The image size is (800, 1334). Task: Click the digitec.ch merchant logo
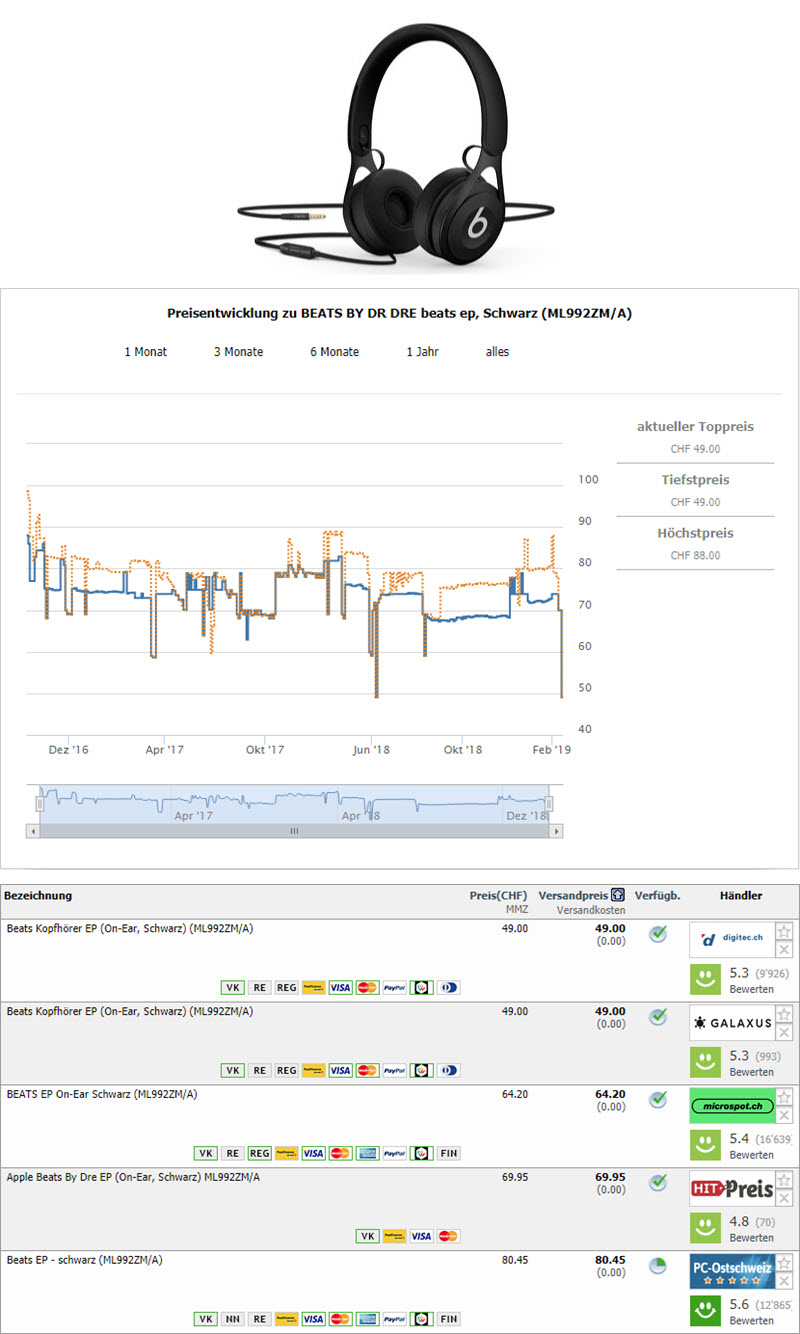732,940
